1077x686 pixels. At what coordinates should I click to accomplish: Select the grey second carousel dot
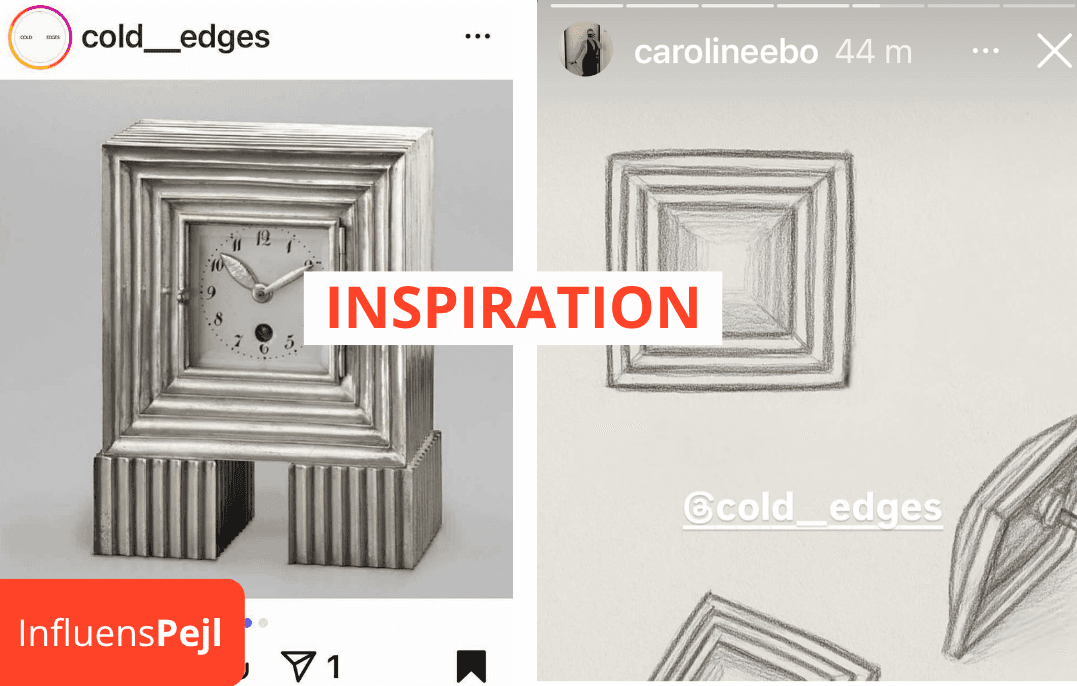click(x=263, y=623)
